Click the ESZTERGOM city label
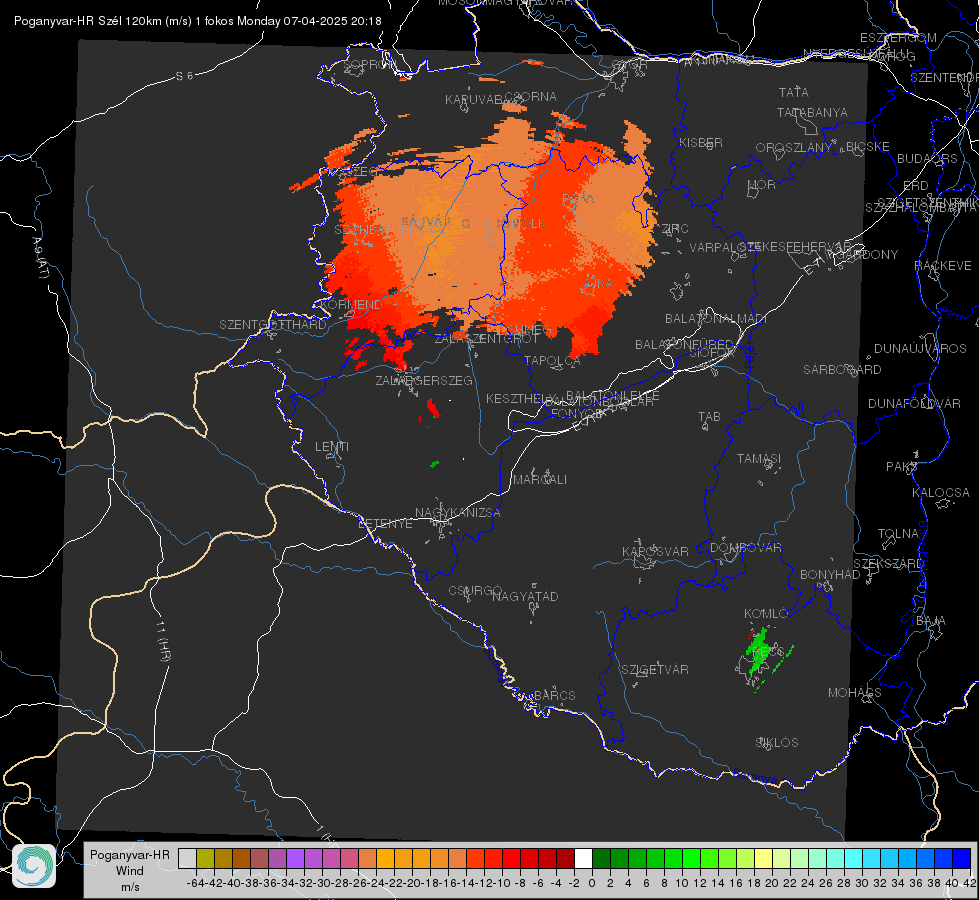Image resolution: width=979 pixels, height=900 pixels. click(898, 38)
